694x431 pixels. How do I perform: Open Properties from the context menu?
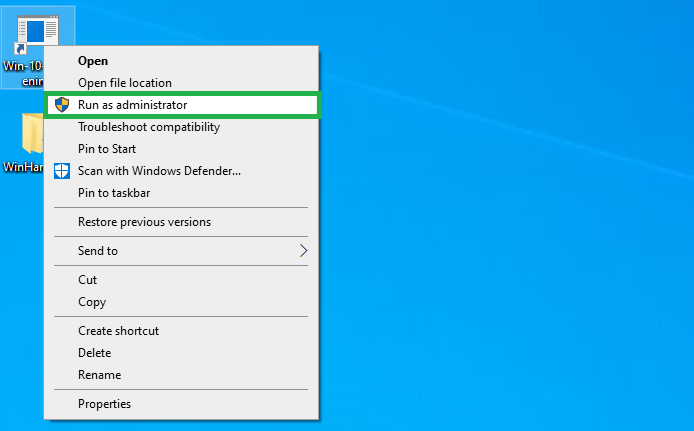click(181, 404)
